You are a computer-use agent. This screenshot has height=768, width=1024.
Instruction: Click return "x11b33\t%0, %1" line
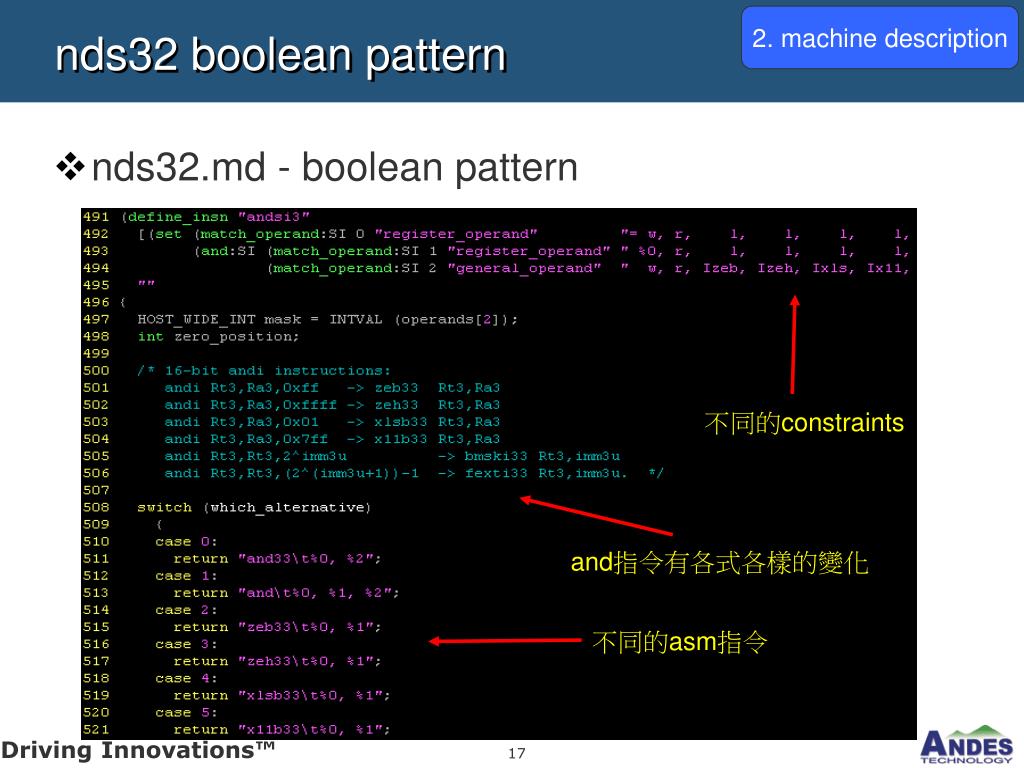282,729
